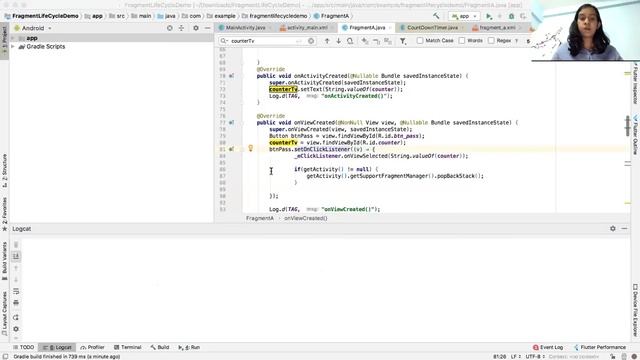Click the search filter funnel icon
Screen dimensions: 640x360
(403, 41)
